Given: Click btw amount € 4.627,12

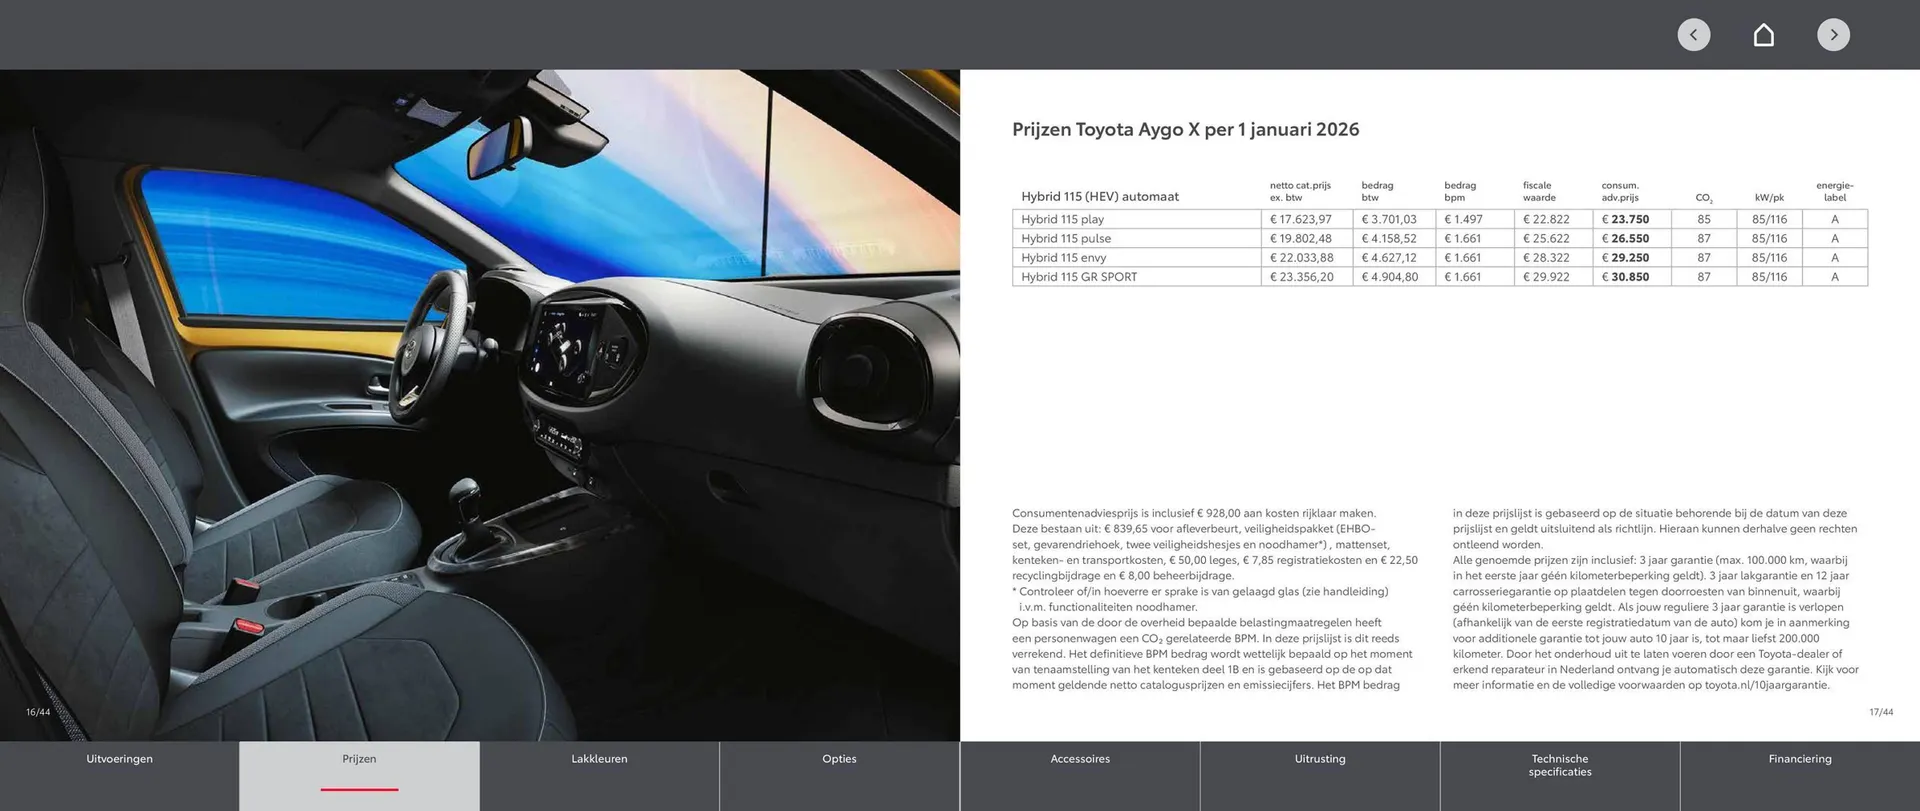Looking at the screenshot, I should [1389, 257].
